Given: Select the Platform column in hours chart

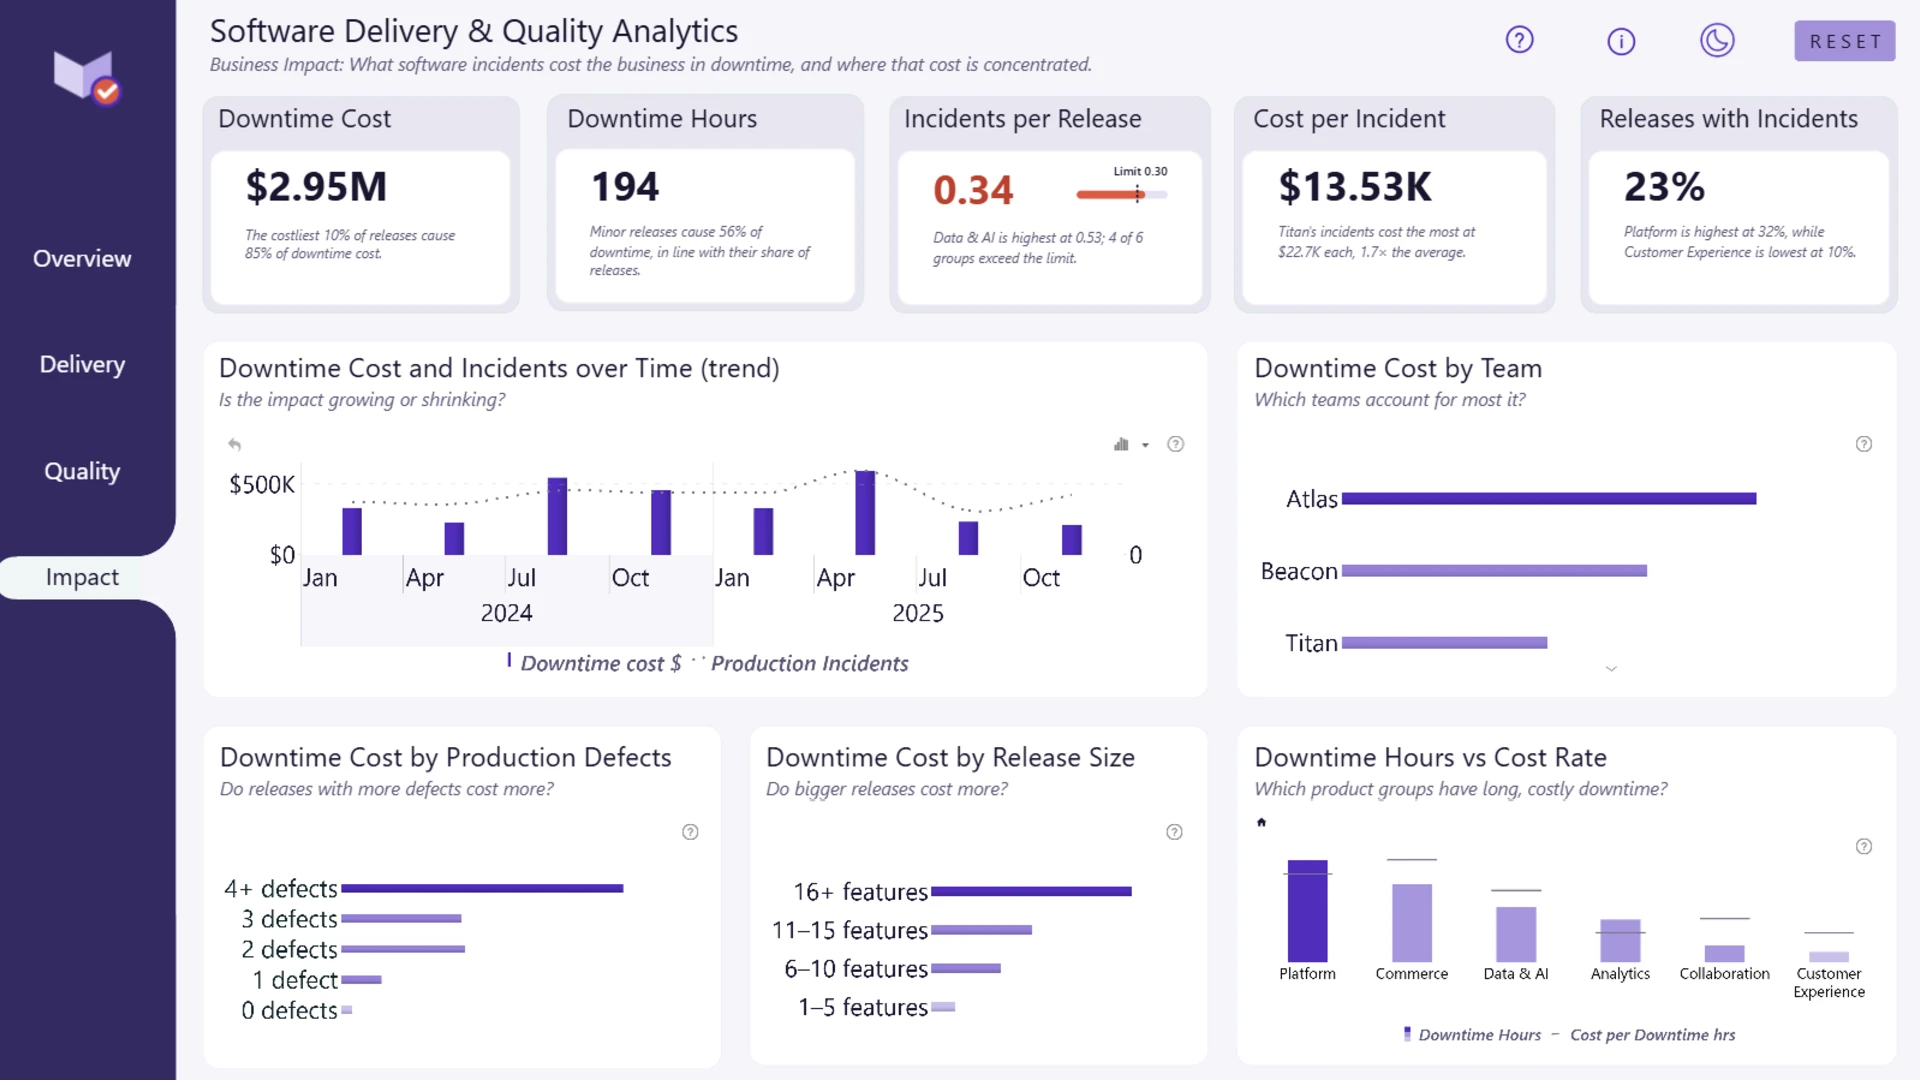Looking at the screenshot, I should (x=1307, y=911).
